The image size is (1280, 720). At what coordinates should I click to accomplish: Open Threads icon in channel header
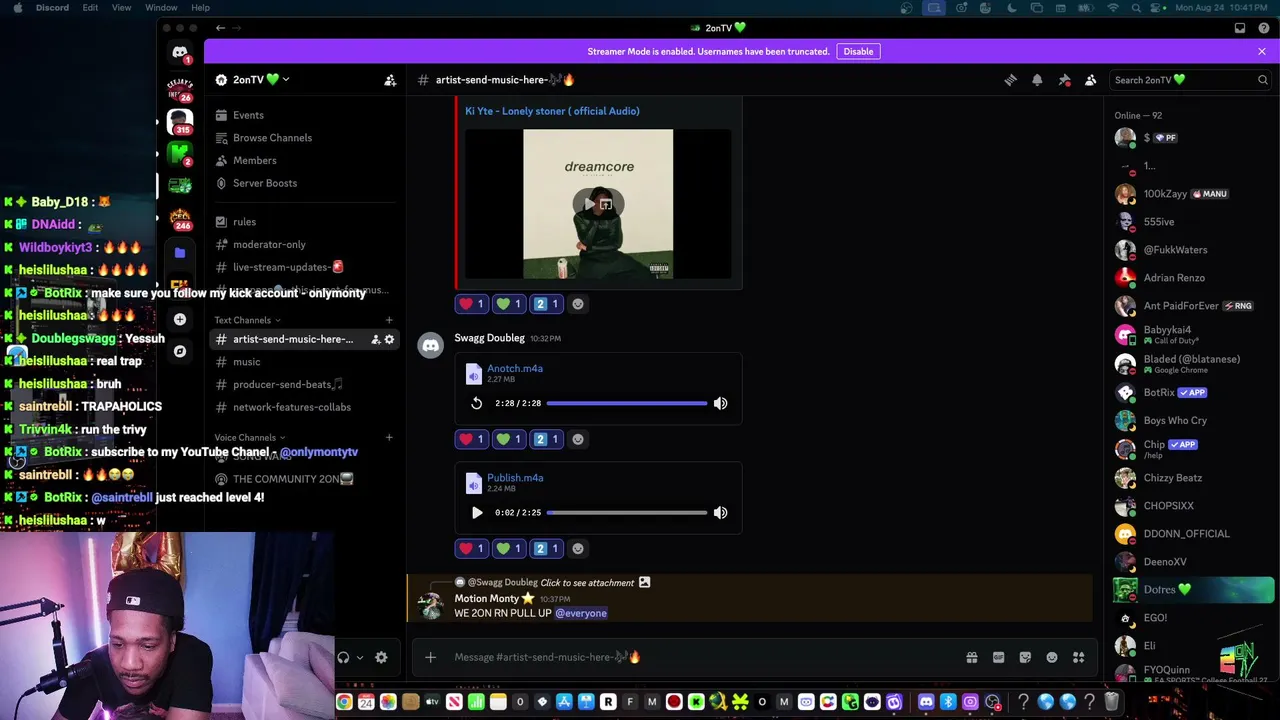[1011, 80]
